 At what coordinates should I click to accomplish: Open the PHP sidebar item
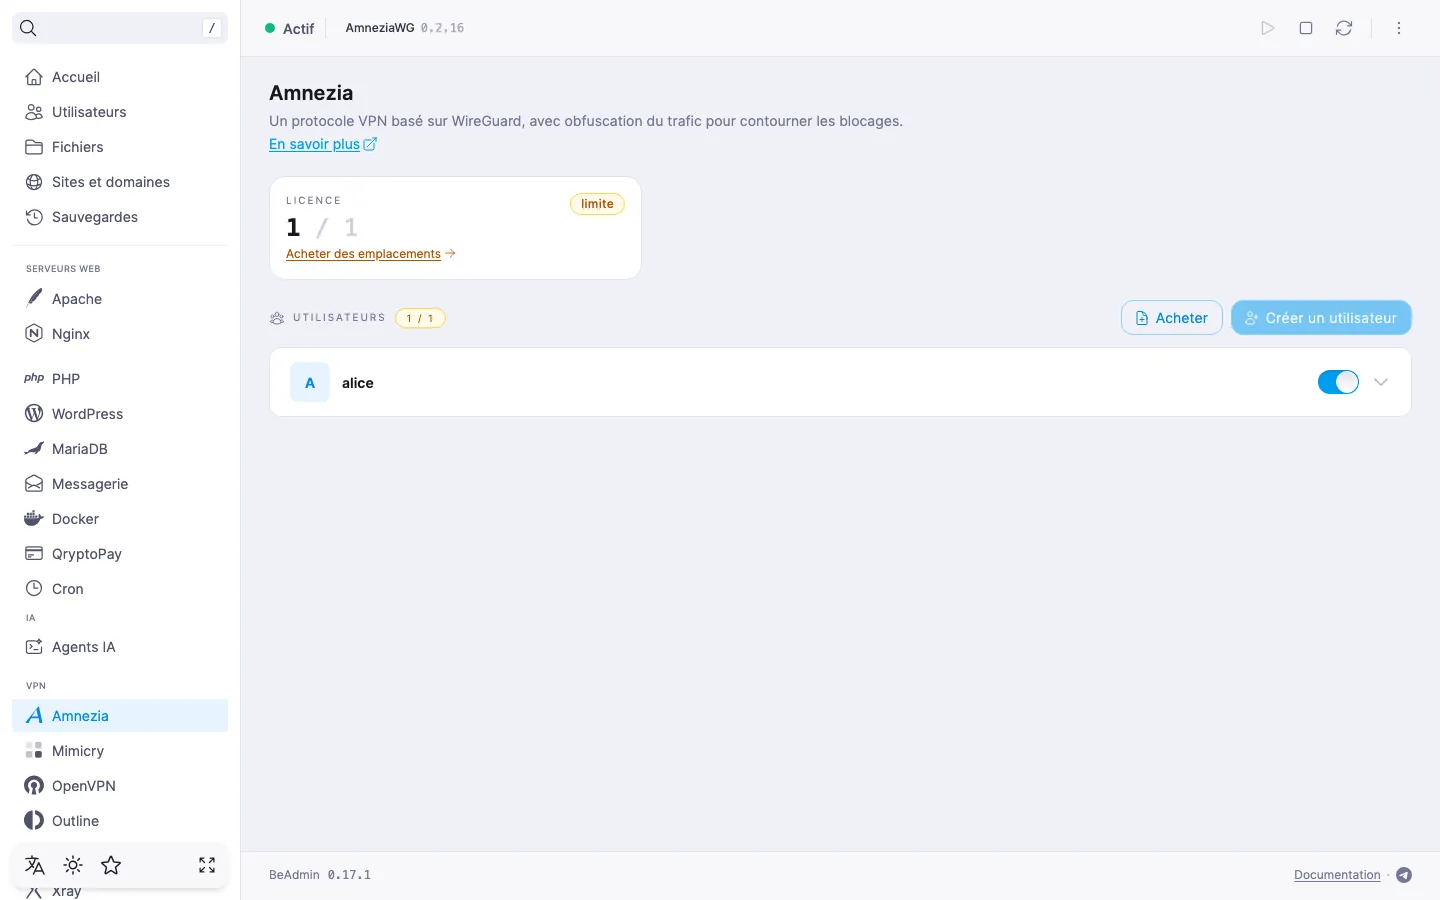point(120,378)
